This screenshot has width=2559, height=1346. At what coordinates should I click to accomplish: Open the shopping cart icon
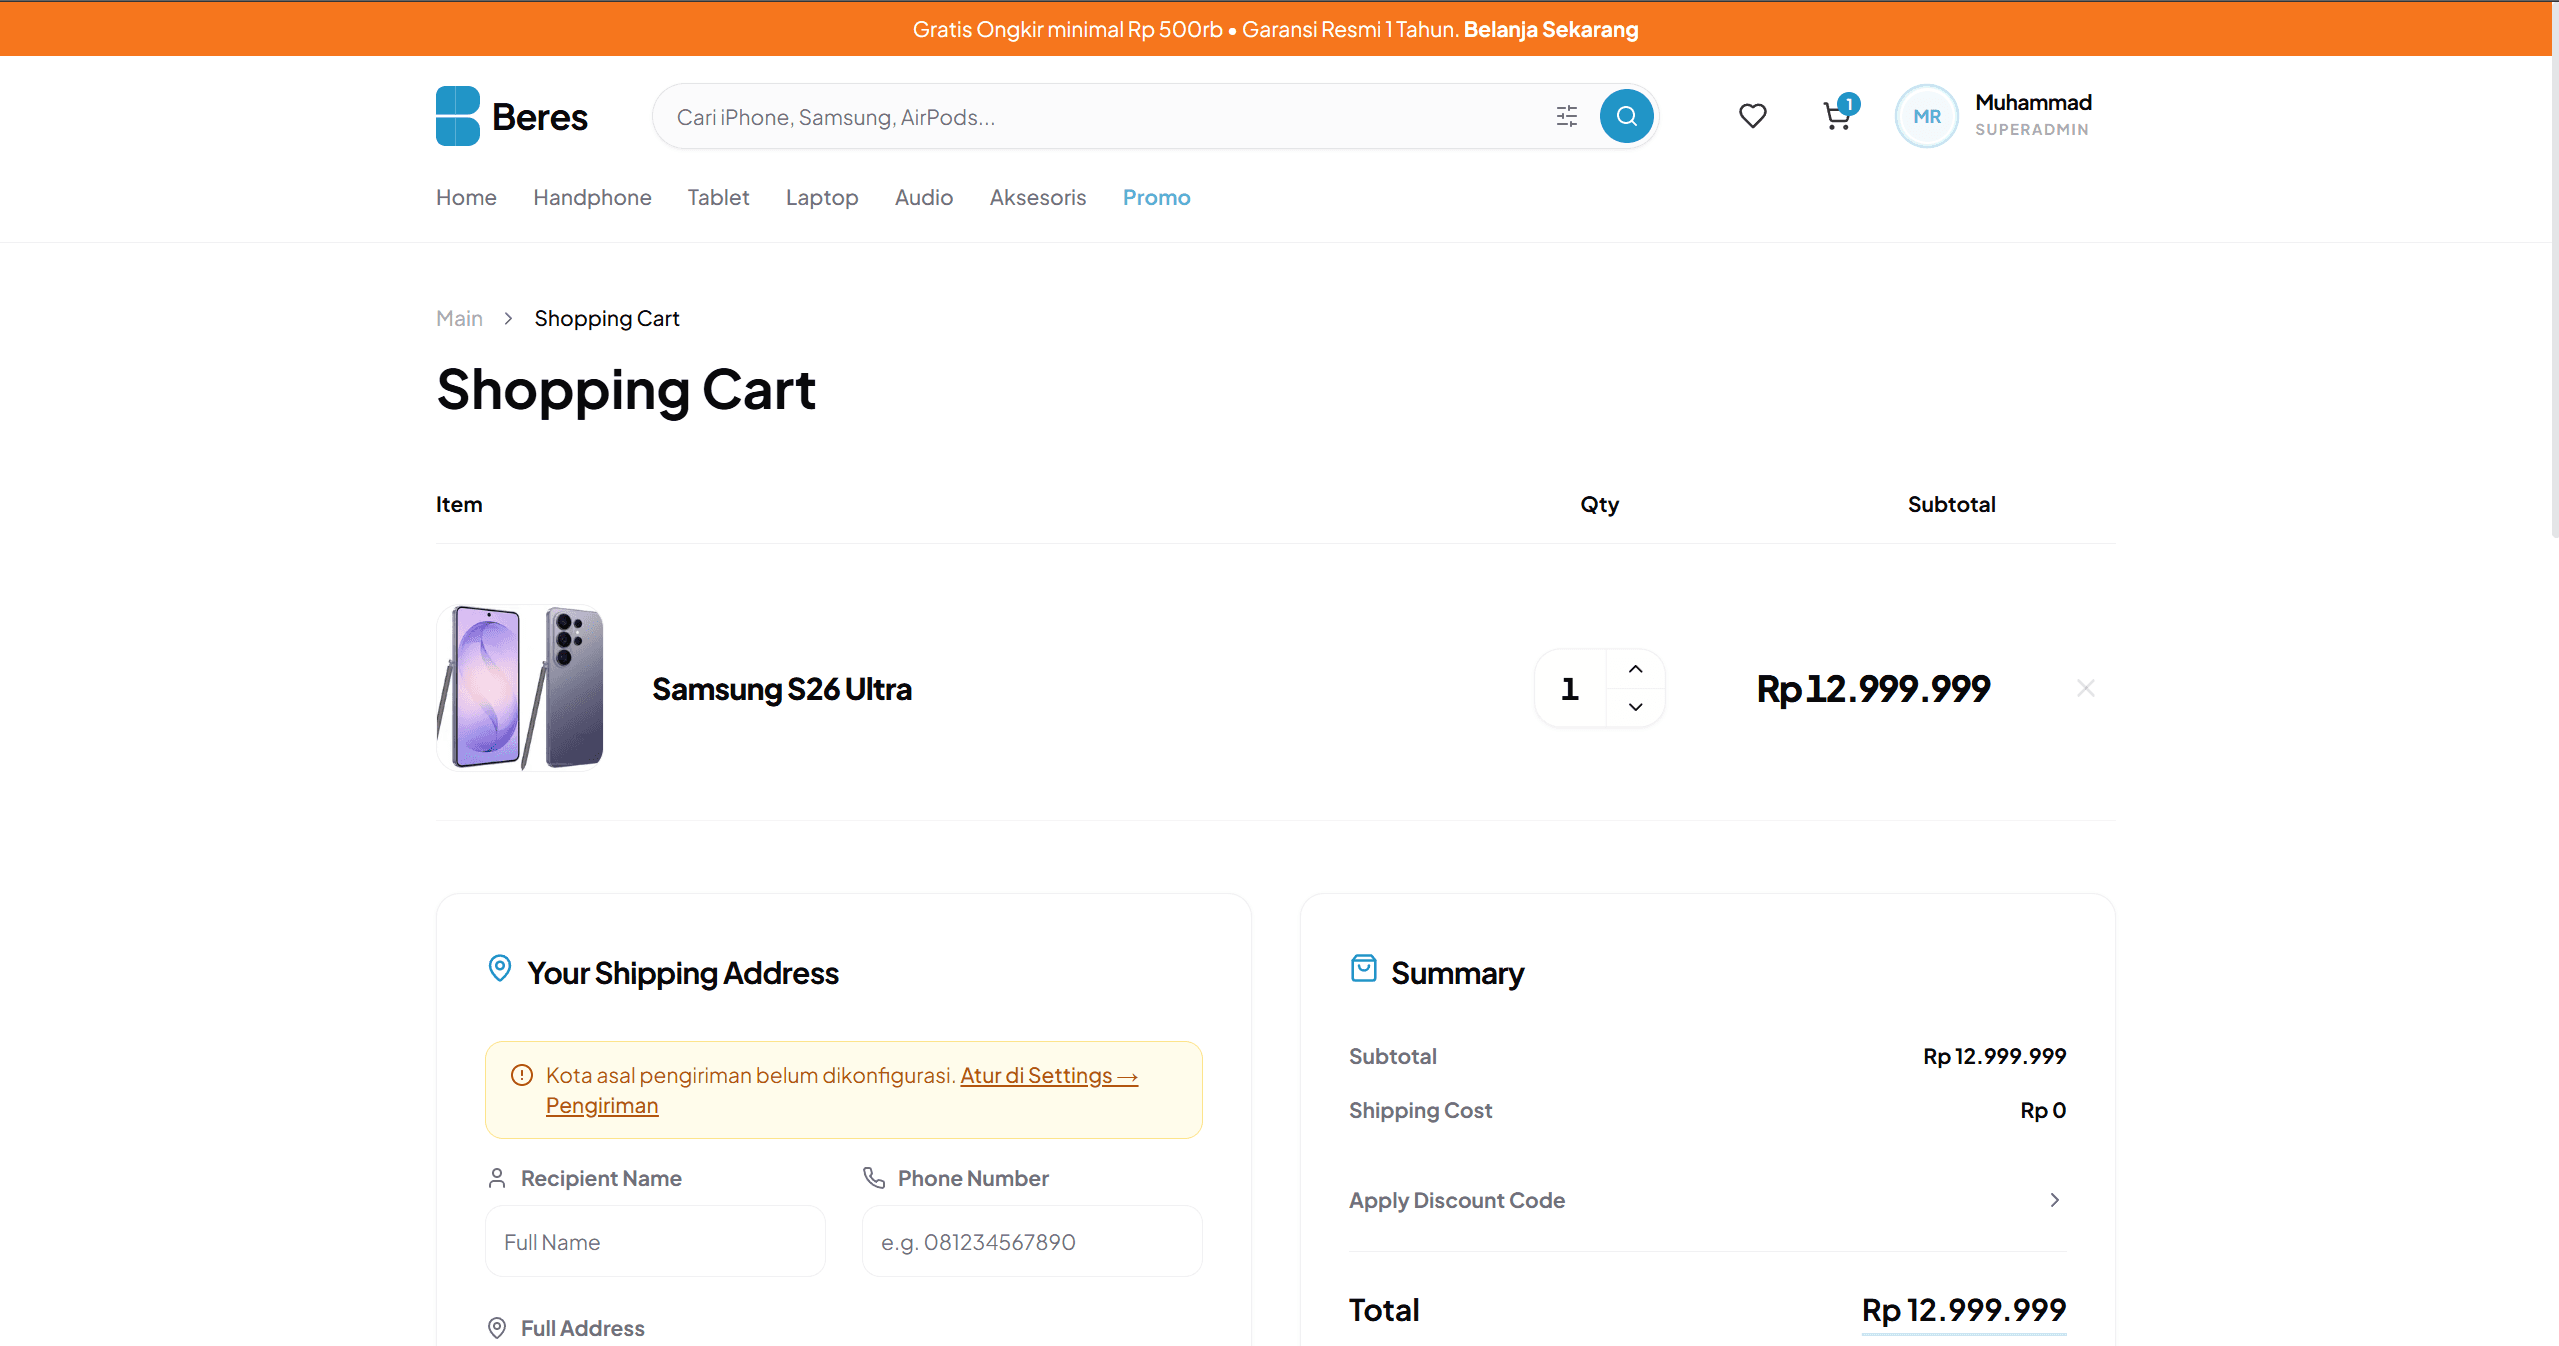(1836, 117)
